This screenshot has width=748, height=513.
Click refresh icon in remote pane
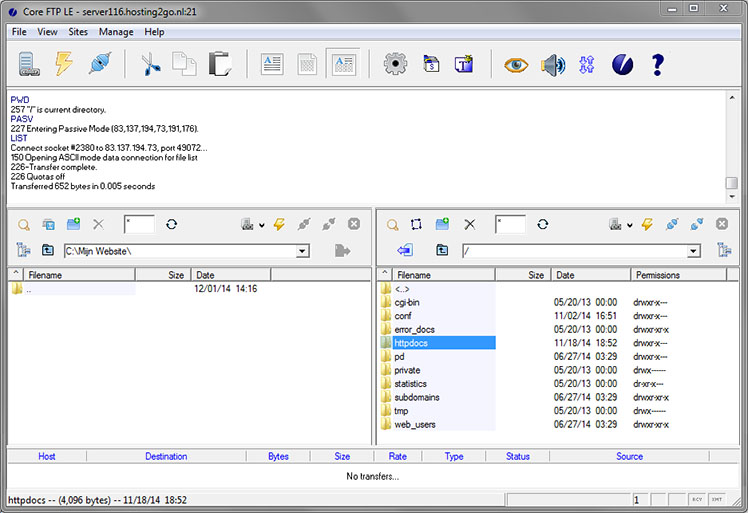(543, 224)
